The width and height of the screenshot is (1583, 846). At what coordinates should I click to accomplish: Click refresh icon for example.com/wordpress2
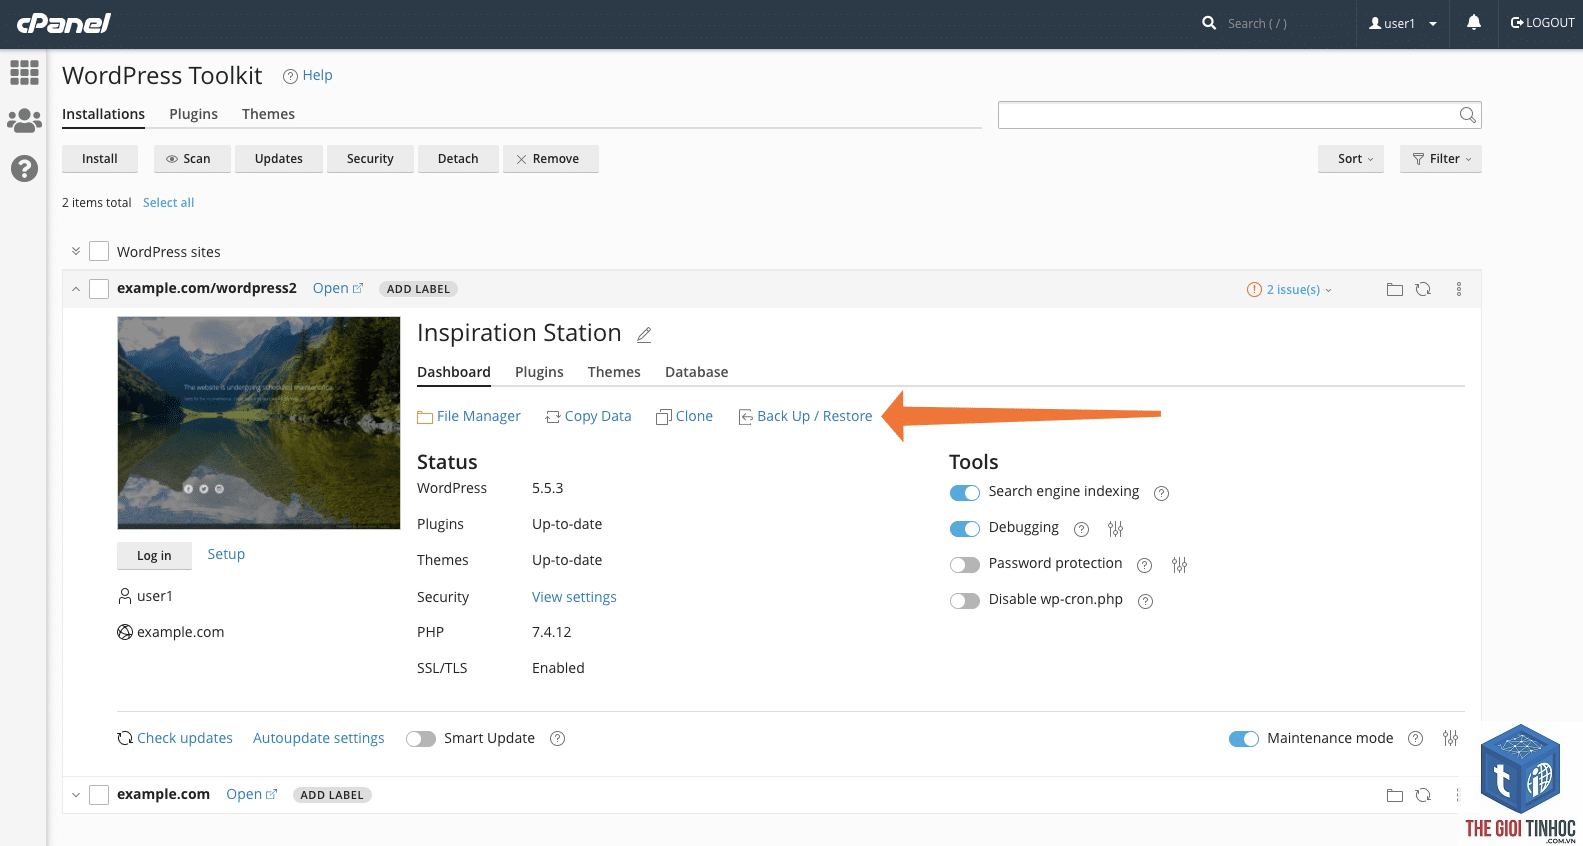click(x=1423, y=289)
